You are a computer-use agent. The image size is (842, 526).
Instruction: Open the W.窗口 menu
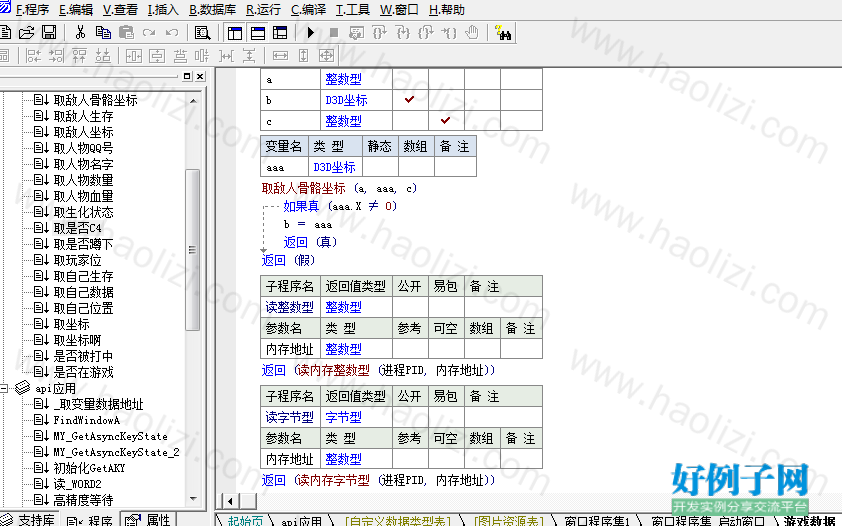pyautogui.click(x=399, y=10)
